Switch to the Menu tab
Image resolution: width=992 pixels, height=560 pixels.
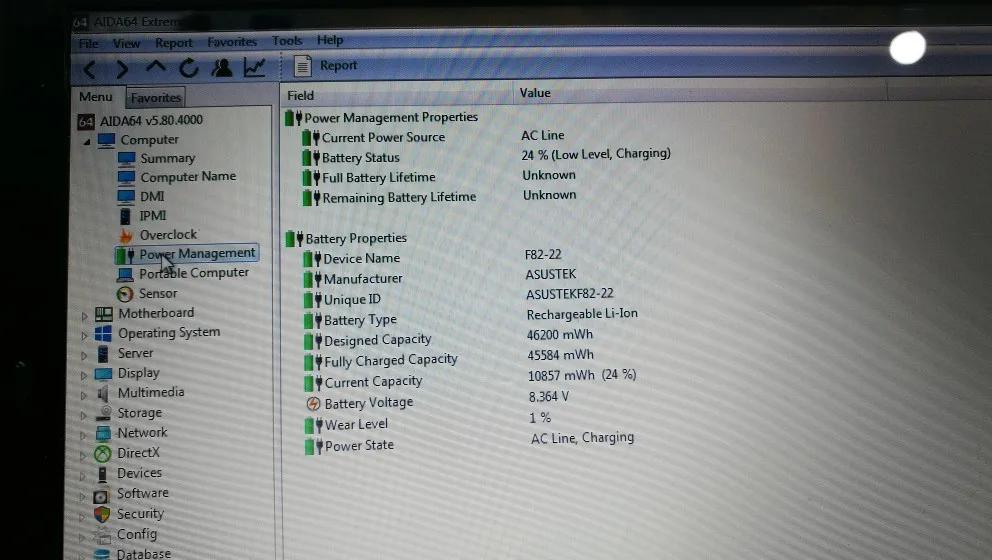[96, 97]
